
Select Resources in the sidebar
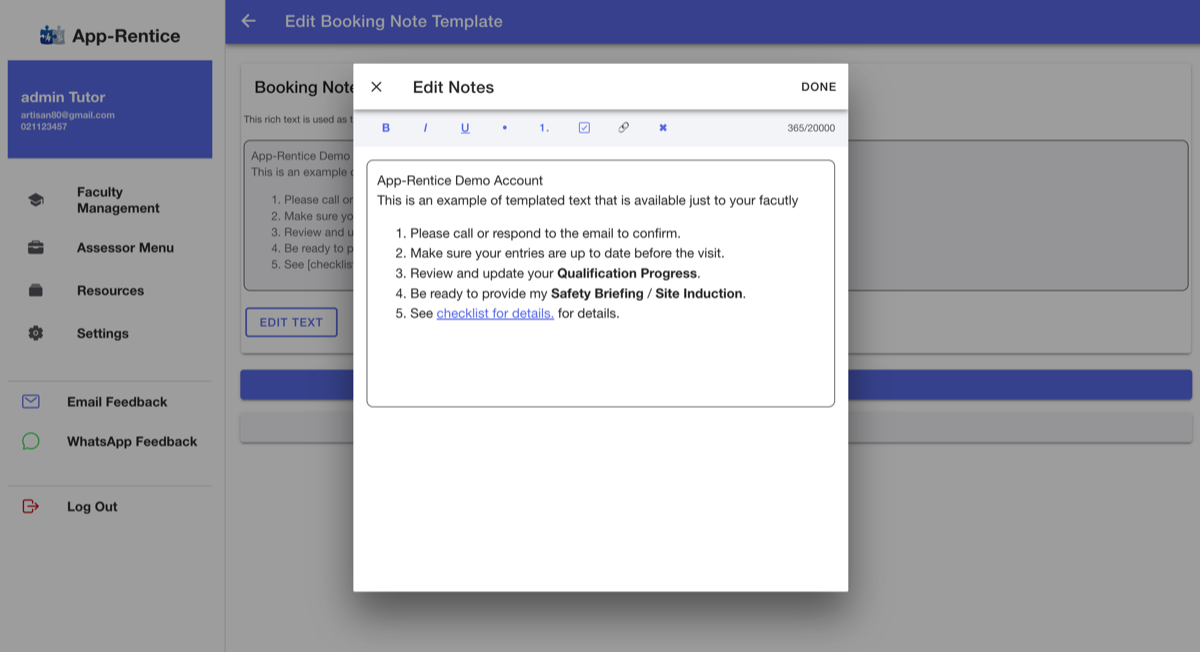pos(110,291)
